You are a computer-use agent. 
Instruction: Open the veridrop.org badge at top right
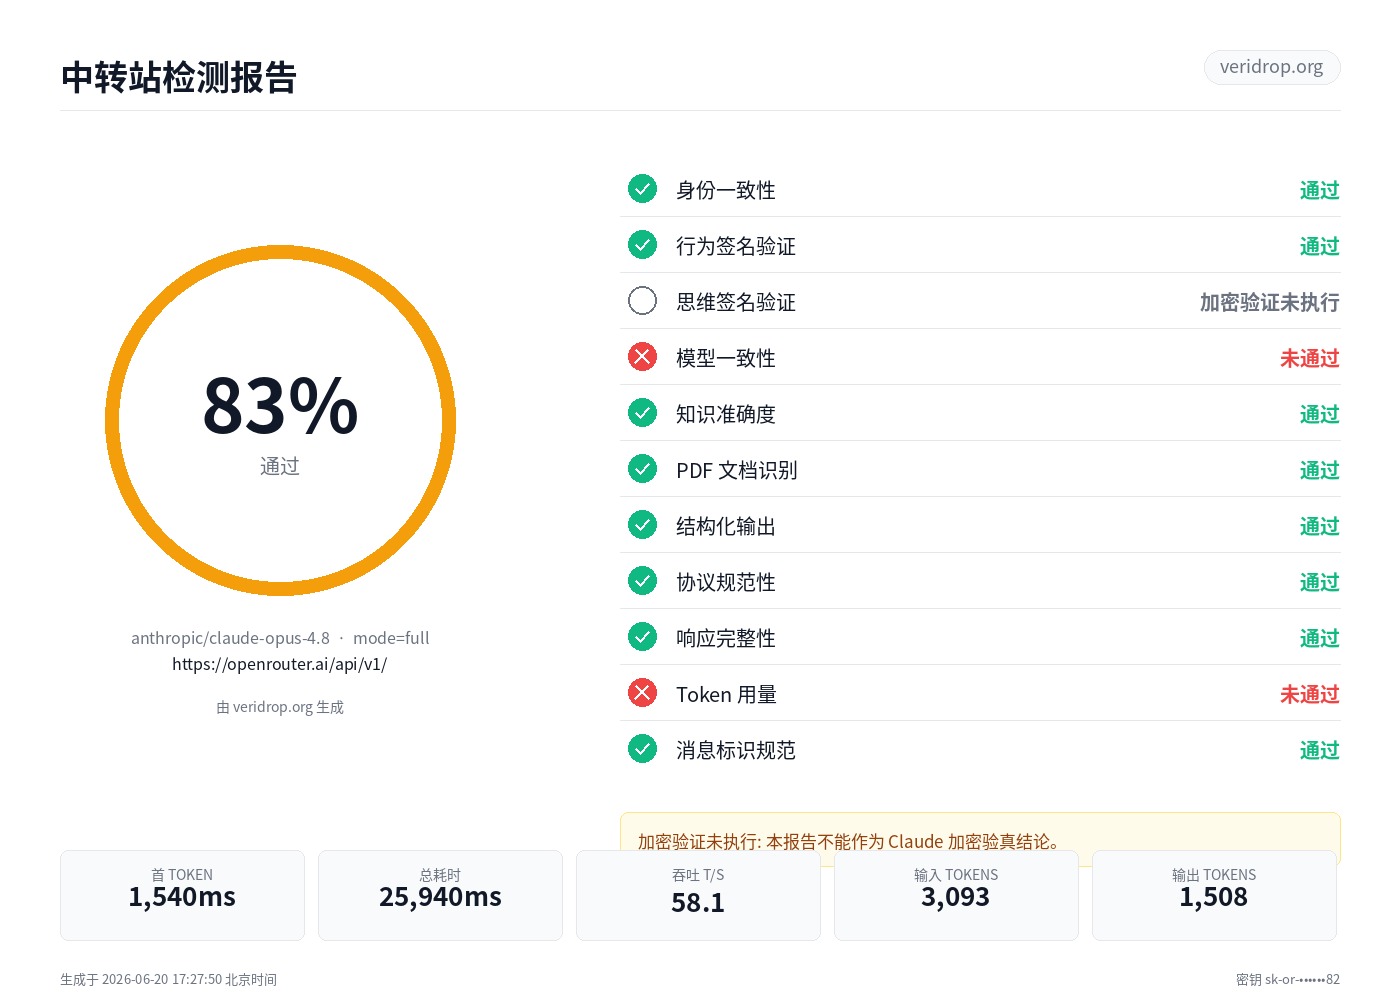[x=1272, y=67]
